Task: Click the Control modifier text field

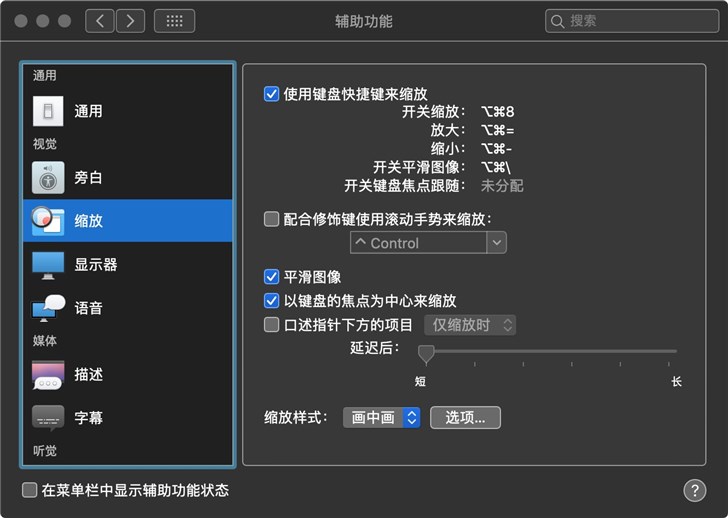Action: [x=418, y=243]
